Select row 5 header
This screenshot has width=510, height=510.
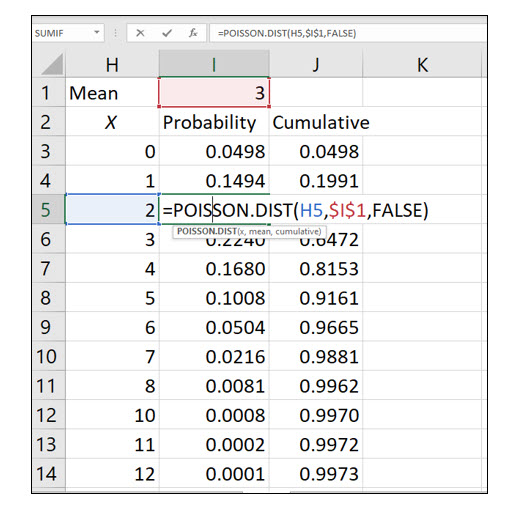click(x=49, y=210)
